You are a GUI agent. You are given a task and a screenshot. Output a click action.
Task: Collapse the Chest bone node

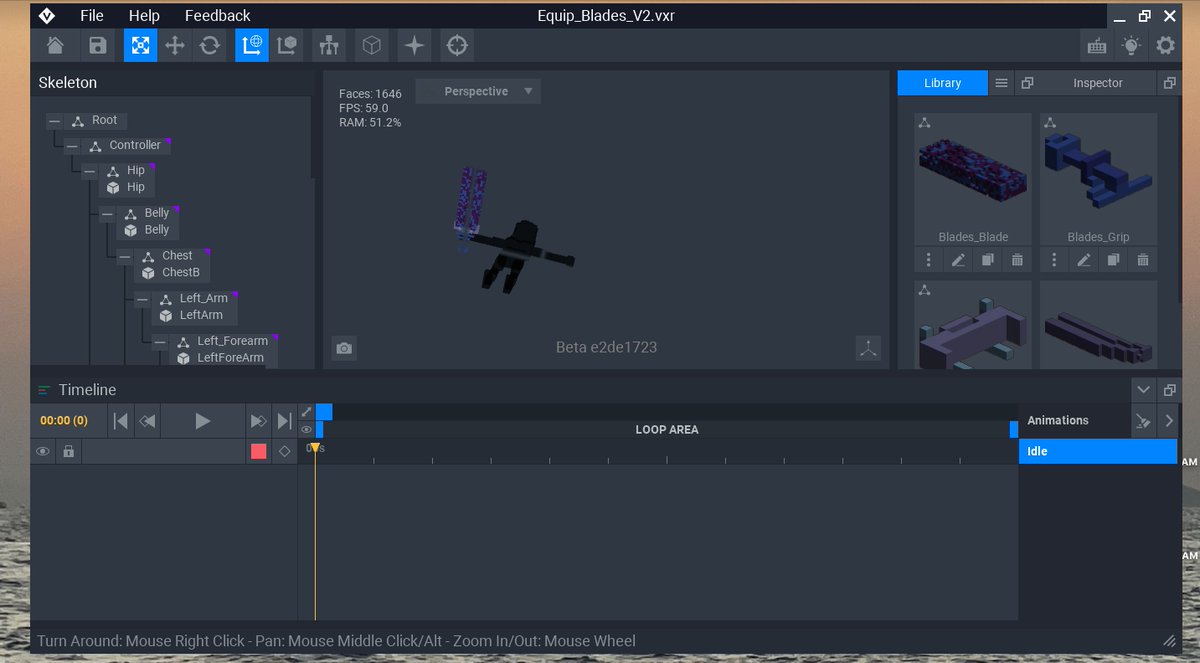click(x=124, y=257)
